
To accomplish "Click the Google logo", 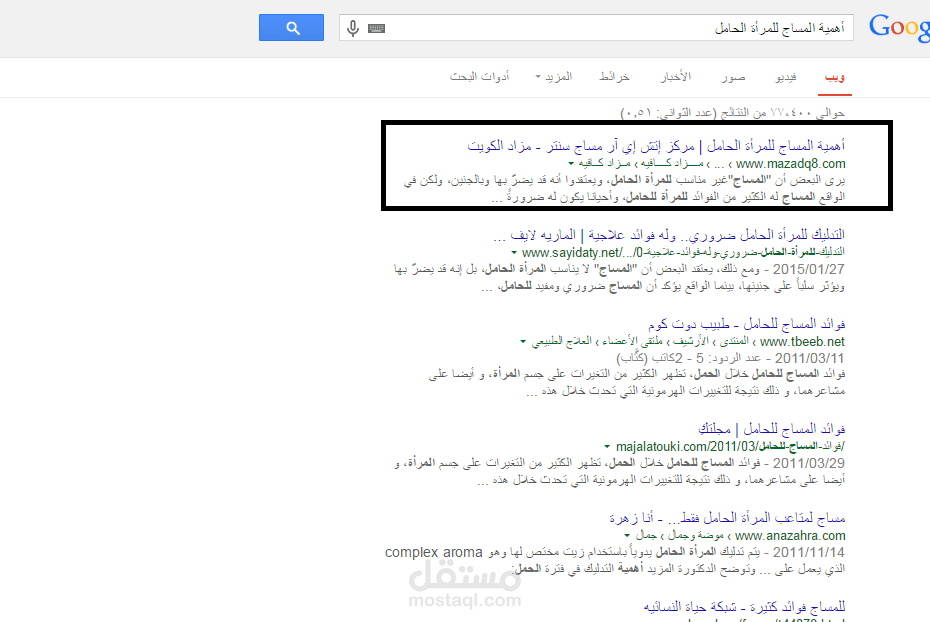I will [x=899, y=27].
